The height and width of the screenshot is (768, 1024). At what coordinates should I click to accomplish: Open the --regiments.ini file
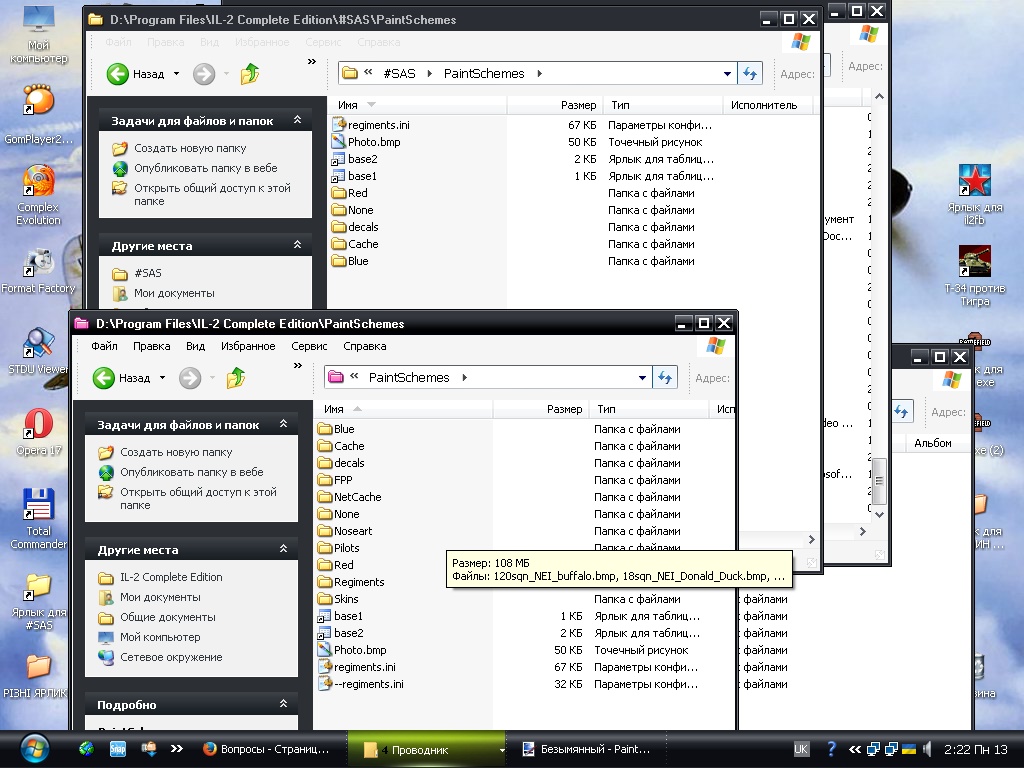tap(368, 684)
